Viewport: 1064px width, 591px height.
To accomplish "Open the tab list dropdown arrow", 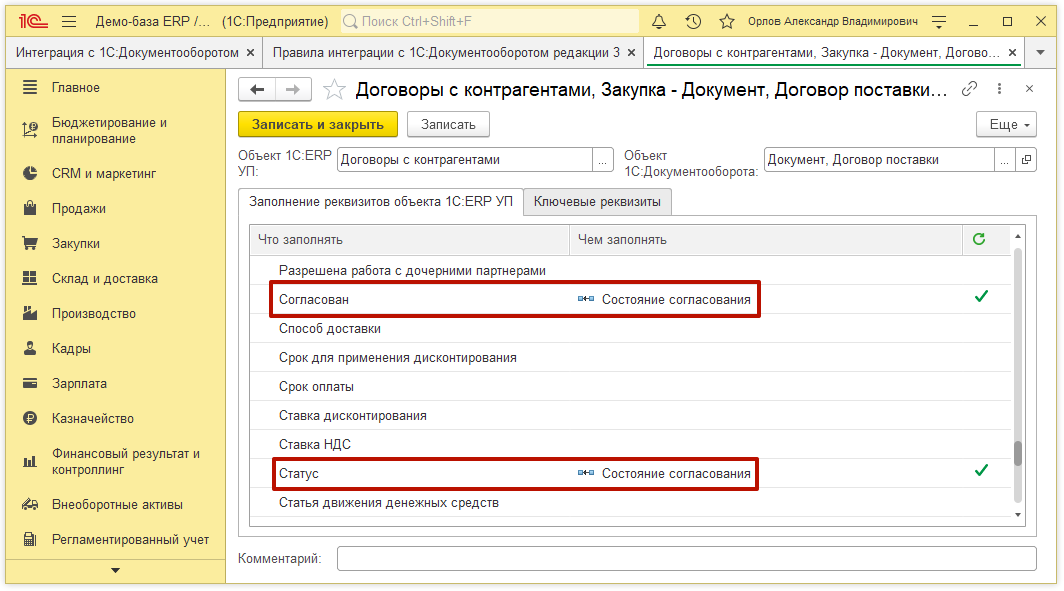I will click(1040, 53).
